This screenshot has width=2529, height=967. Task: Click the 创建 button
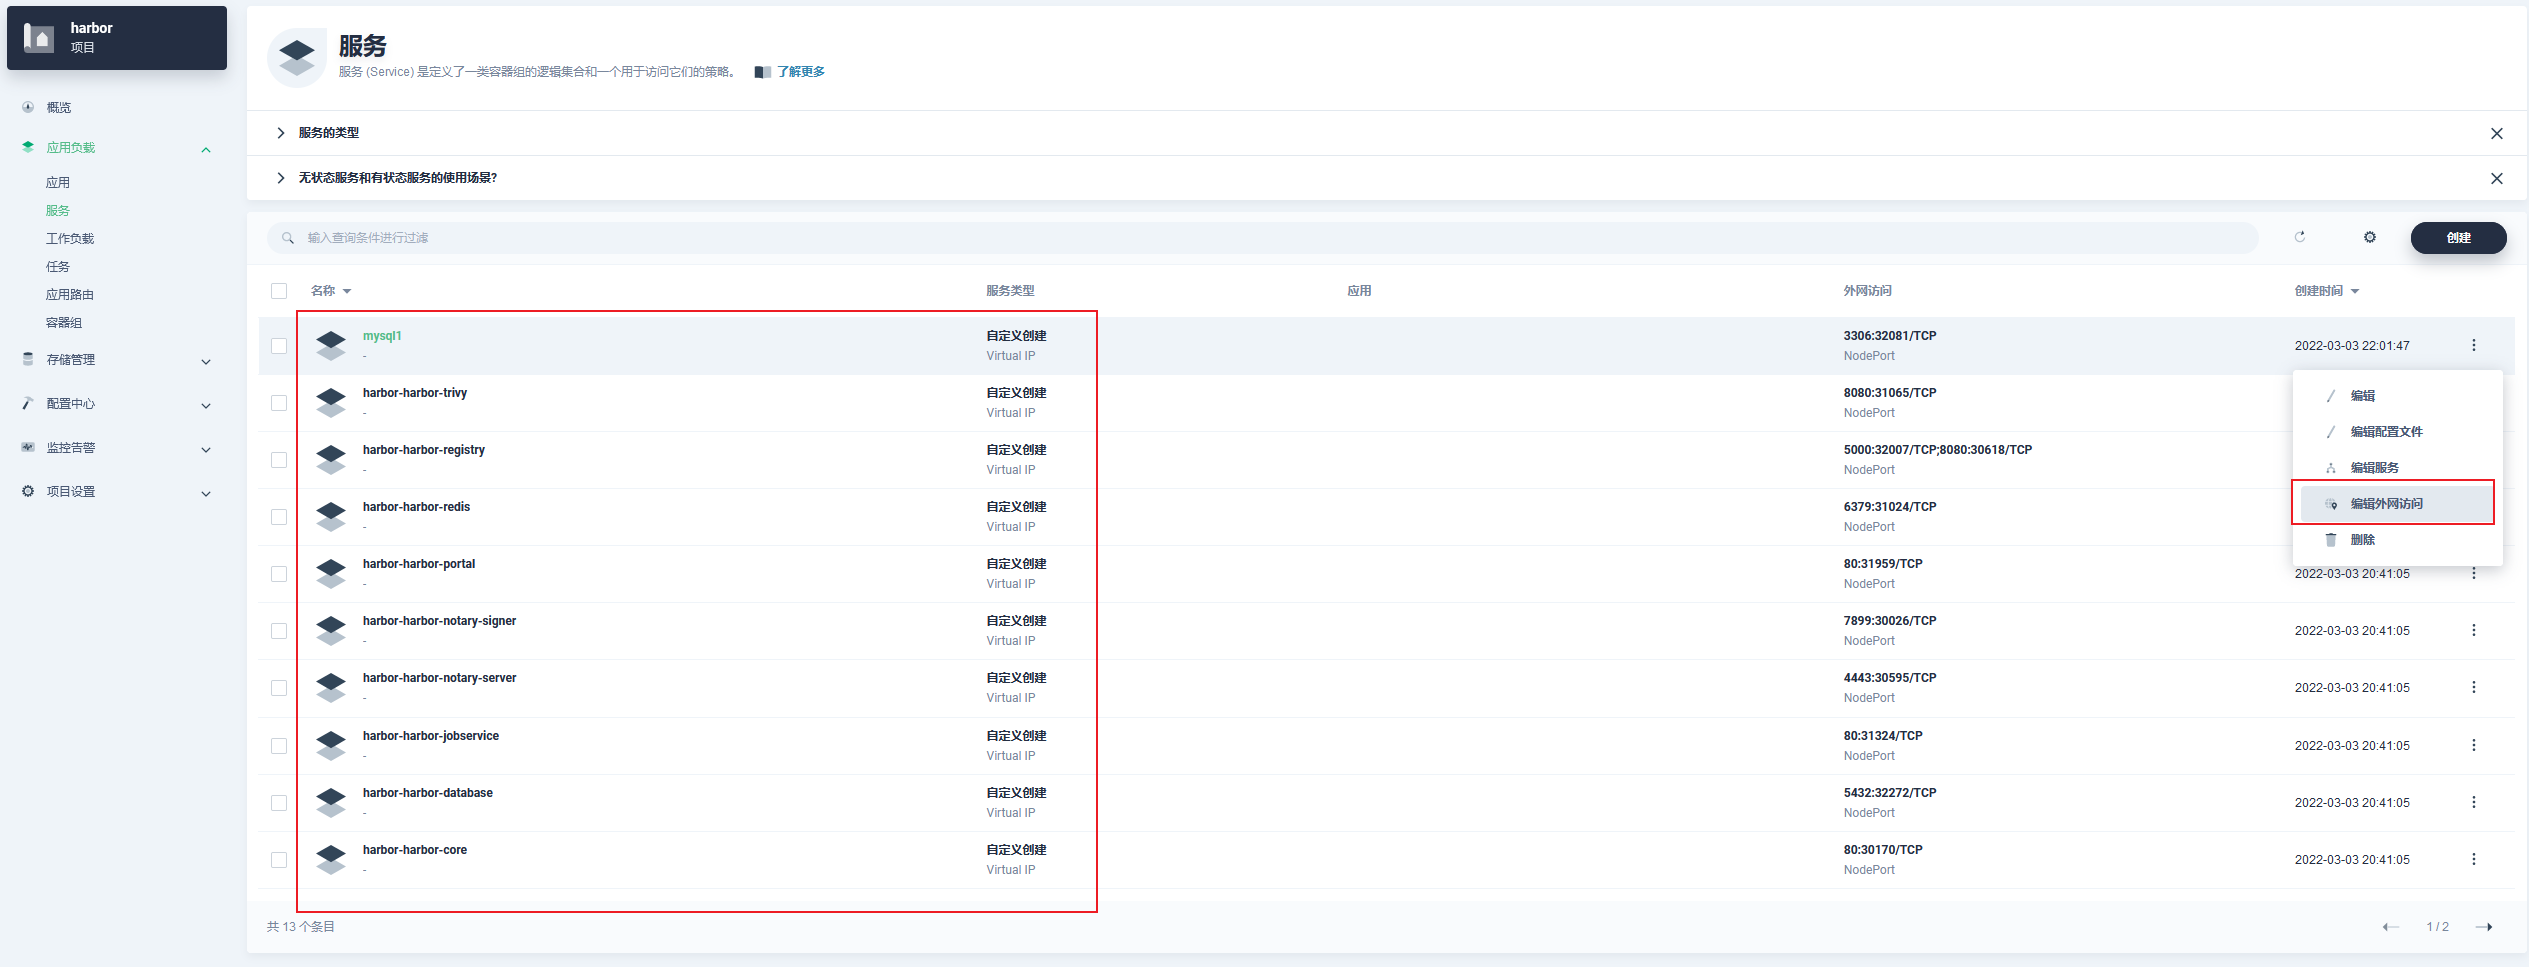2459,238
